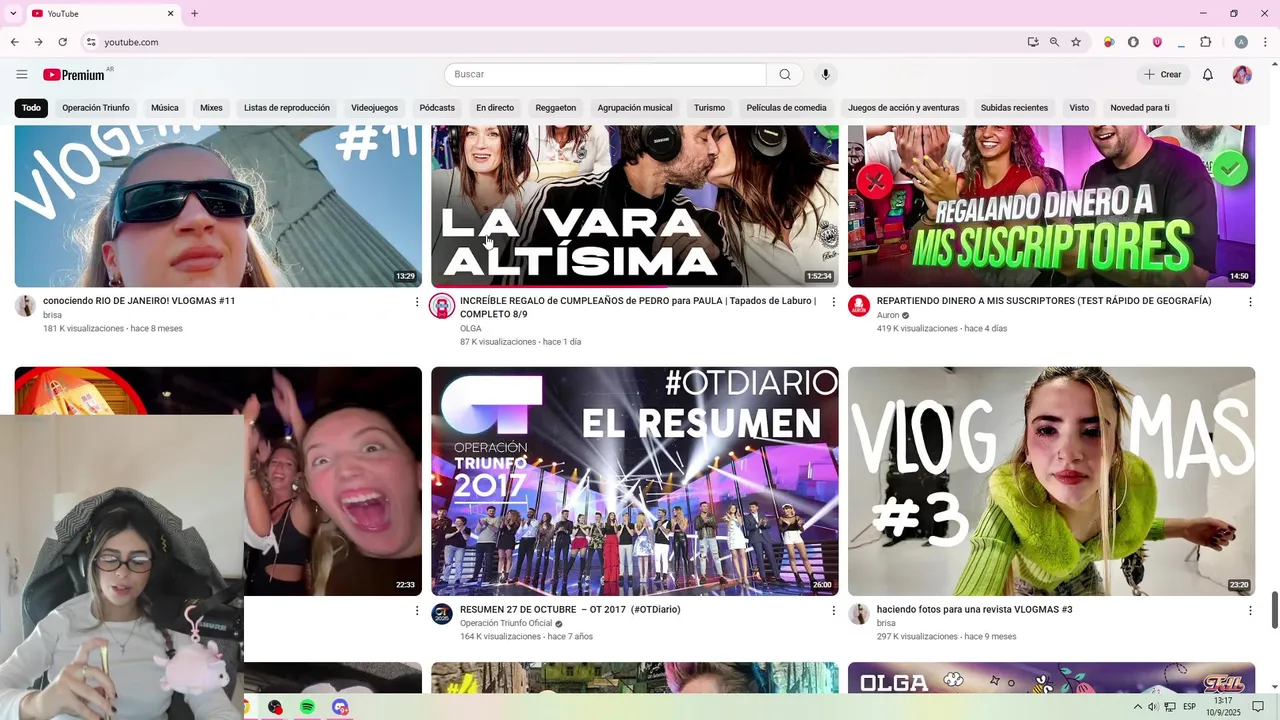Filter by Reggaeton chip
This screenshot has width=1280, height=720.
tap(555, 108)
